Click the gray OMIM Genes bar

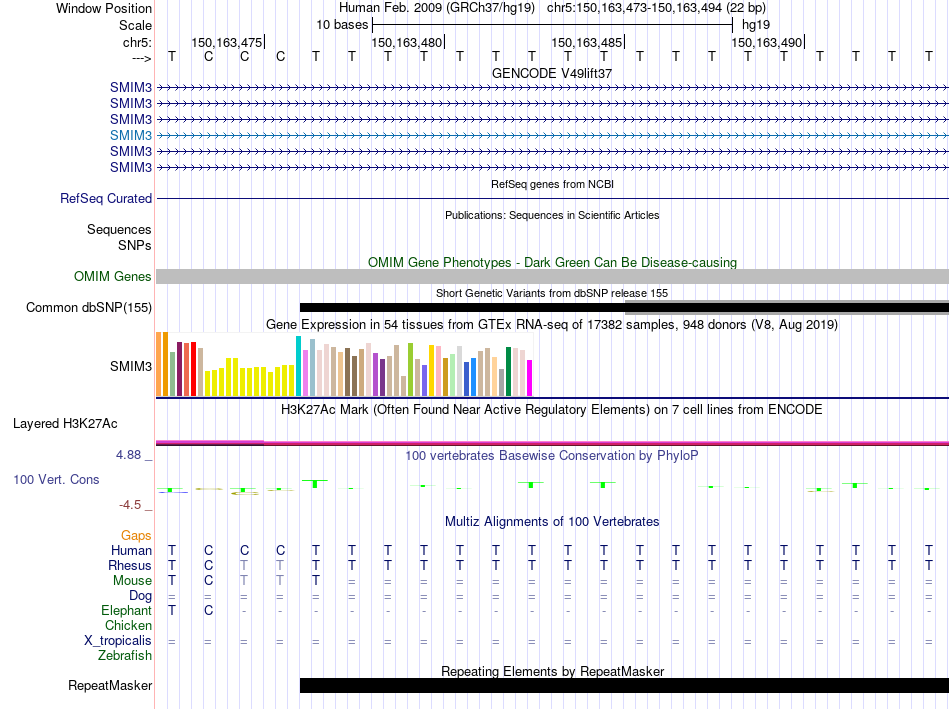point(552,276)
